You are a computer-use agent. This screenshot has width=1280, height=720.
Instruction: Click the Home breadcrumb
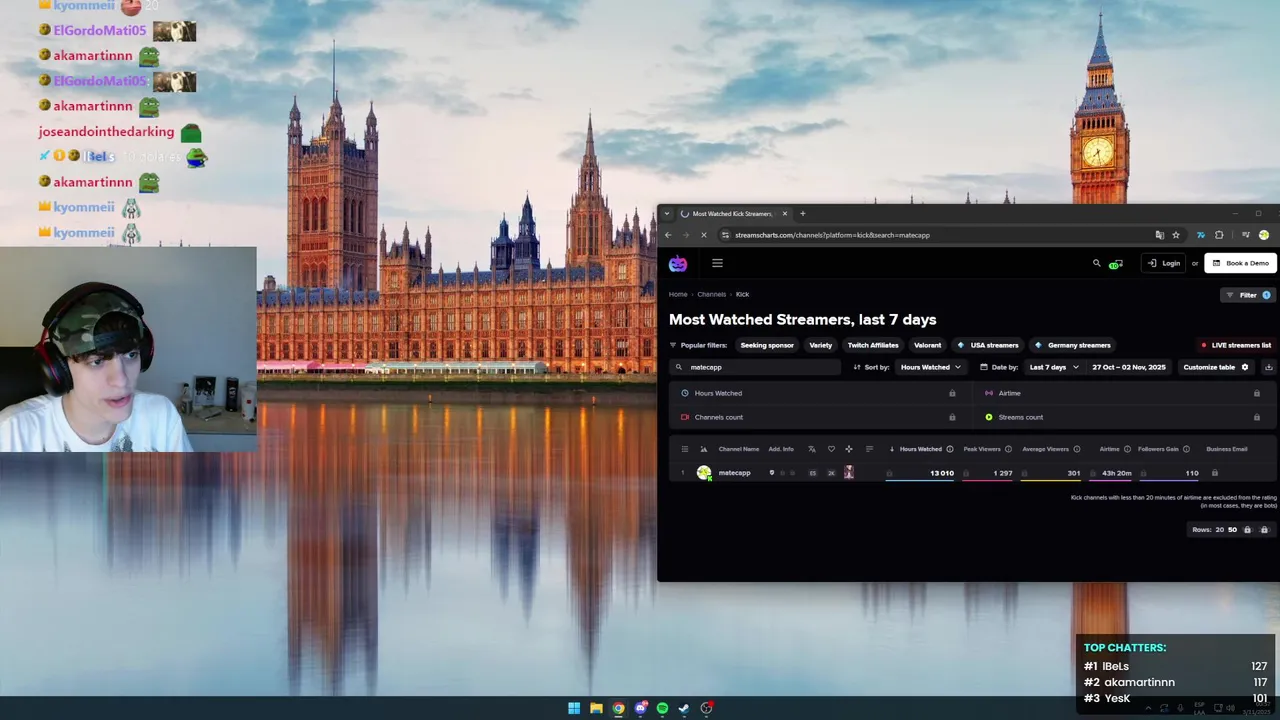pyautogui.click(x=678, y=294)
